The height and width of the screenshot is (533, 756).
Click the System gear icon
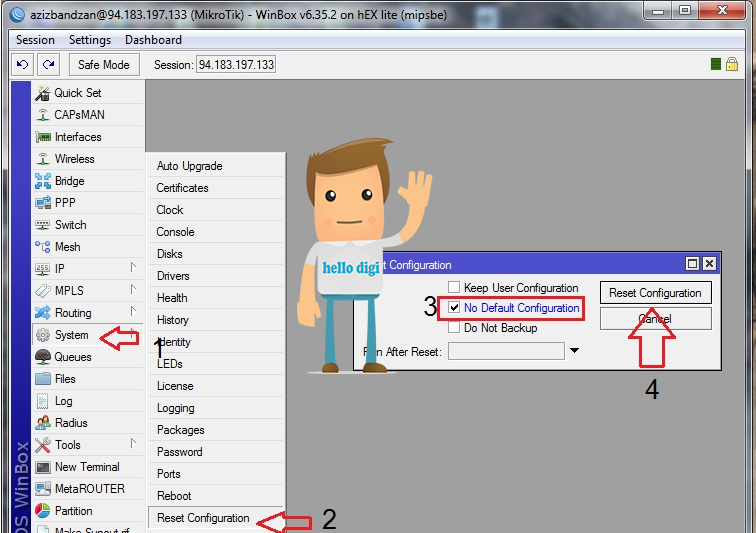42,335
